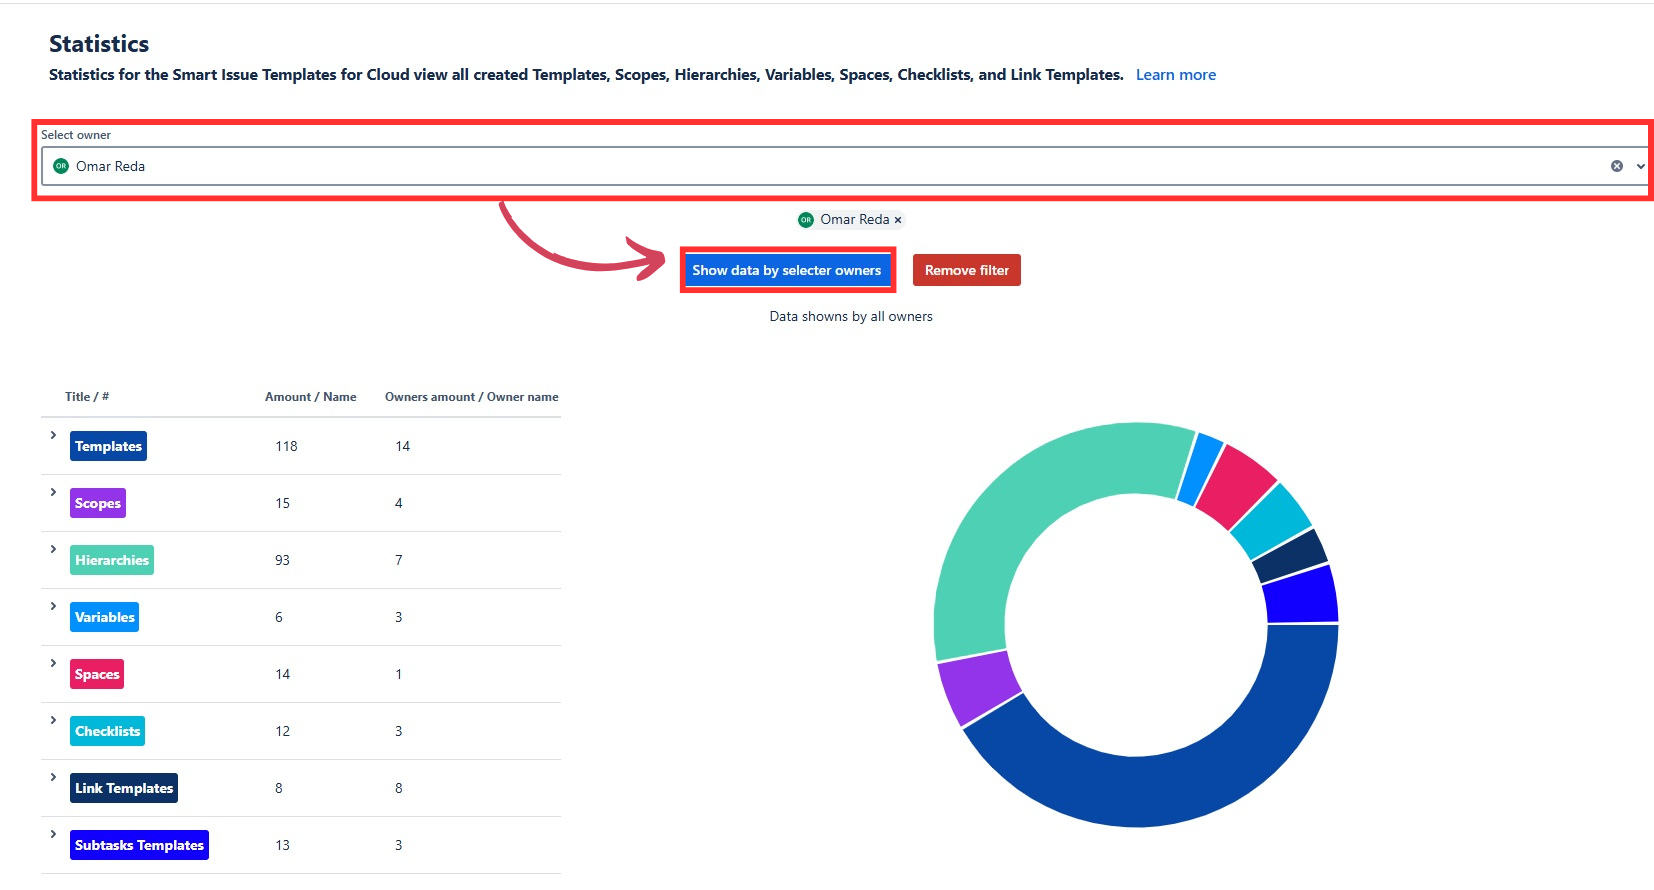
Task: Expand the Hierarchies row chevron
Action: pos(54,550)
